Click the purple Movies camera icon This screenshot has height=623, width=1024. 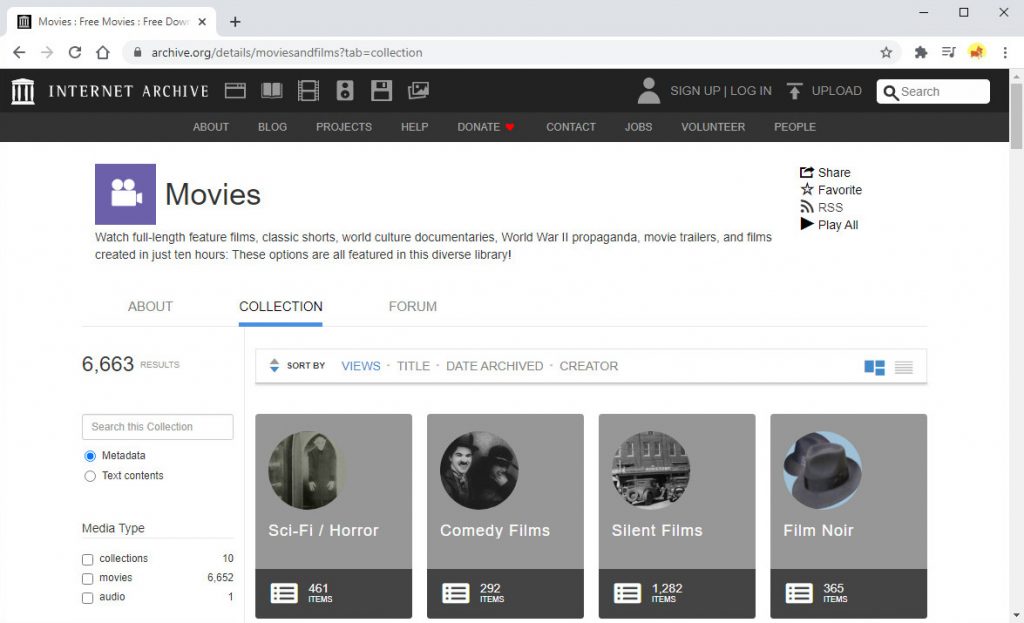click(125, 194)
